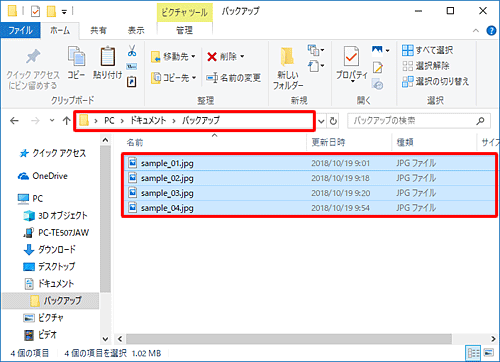This screenshot has width=500, height=362.
Task: Select file sample_04.jpg
Action: tap(309, 208)
